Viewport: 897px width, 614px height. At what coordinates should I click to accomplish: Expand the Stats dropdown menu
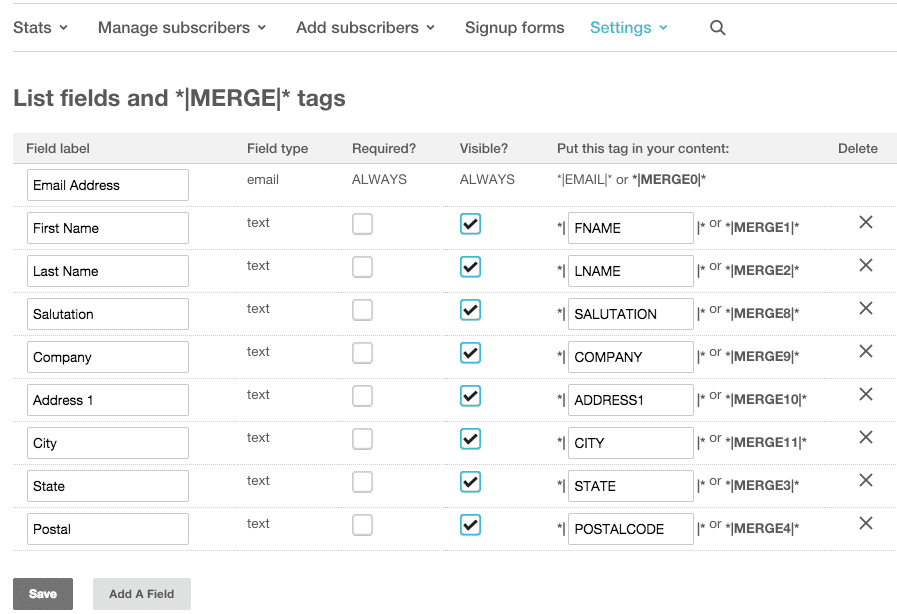click(40, 28)
